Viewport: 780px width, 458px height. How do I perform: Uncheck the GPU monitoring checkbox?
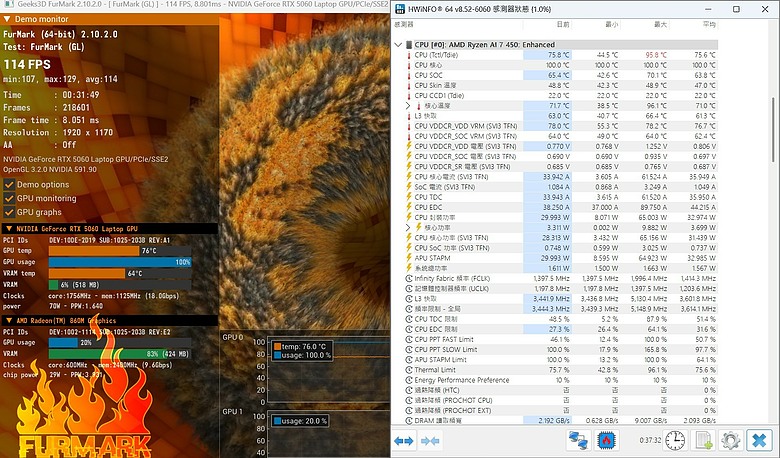point(9,198)
